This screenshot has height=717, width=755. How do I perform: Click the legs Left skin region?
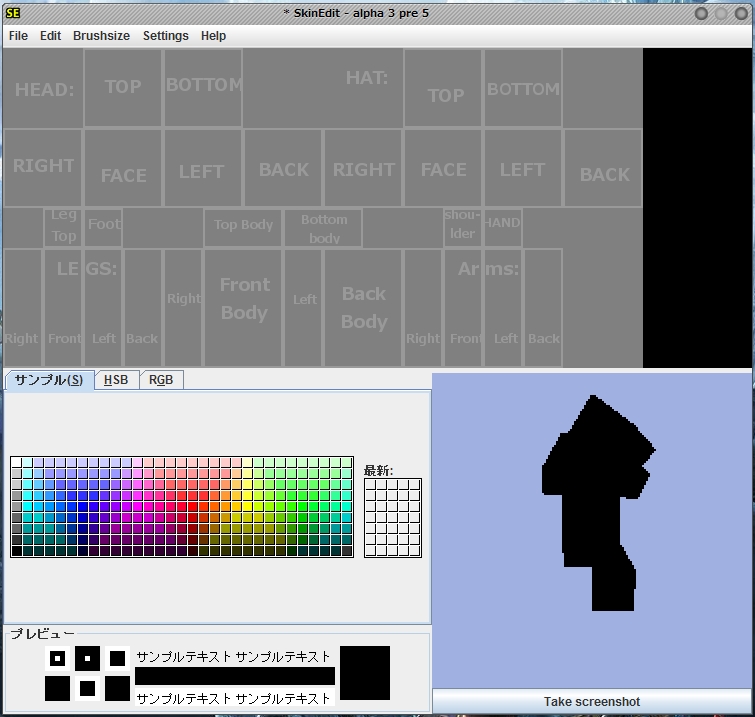(x=103, y=308)
